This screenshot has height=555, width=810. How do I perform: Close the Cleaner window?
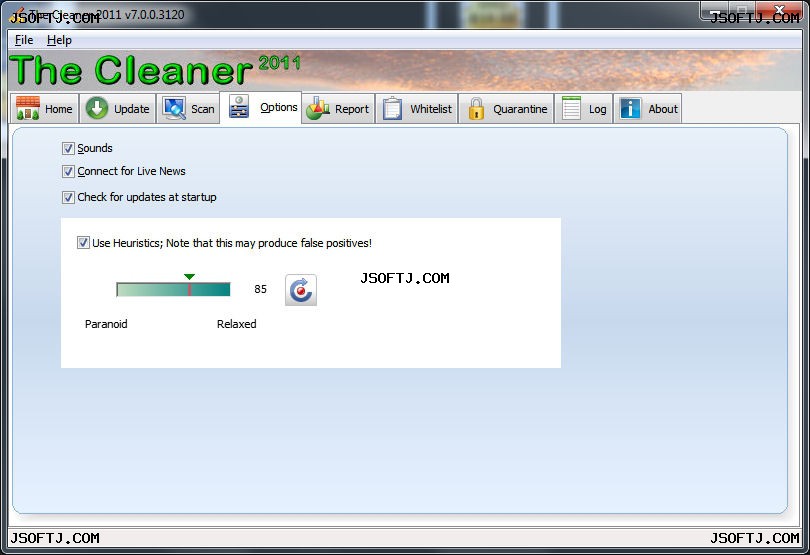coord(780,10)
